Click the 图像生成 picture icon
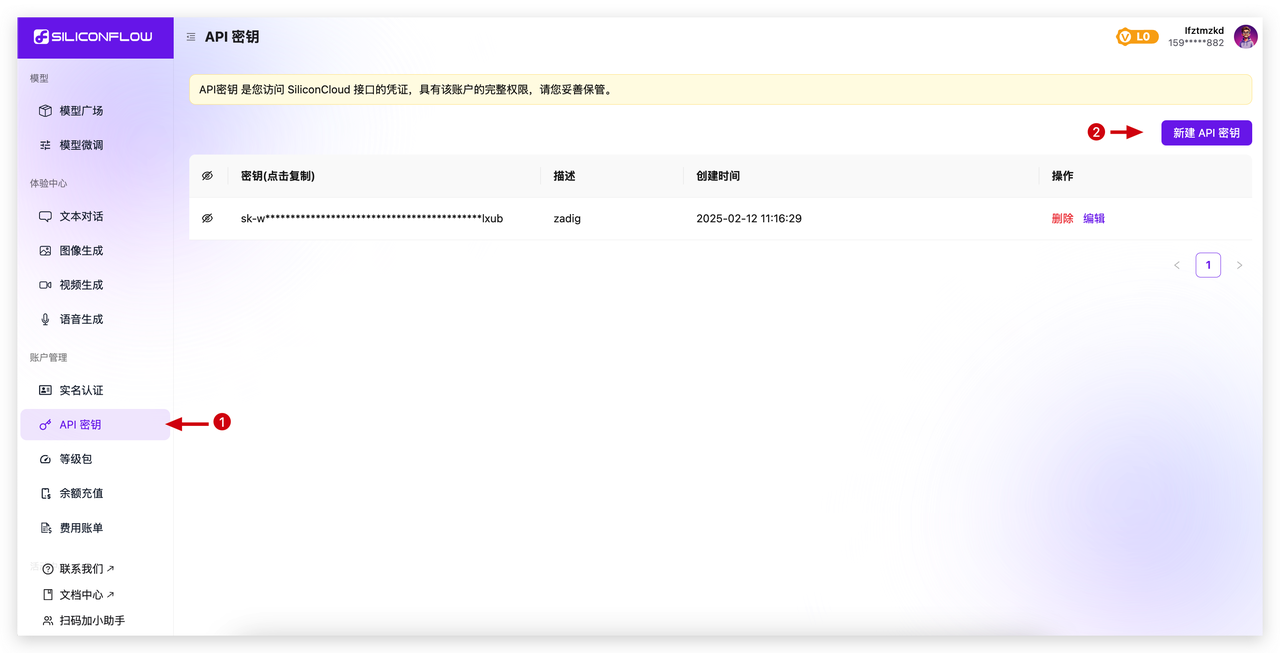The height and width of the screenshot is (653, 1280). pos(45,251)
